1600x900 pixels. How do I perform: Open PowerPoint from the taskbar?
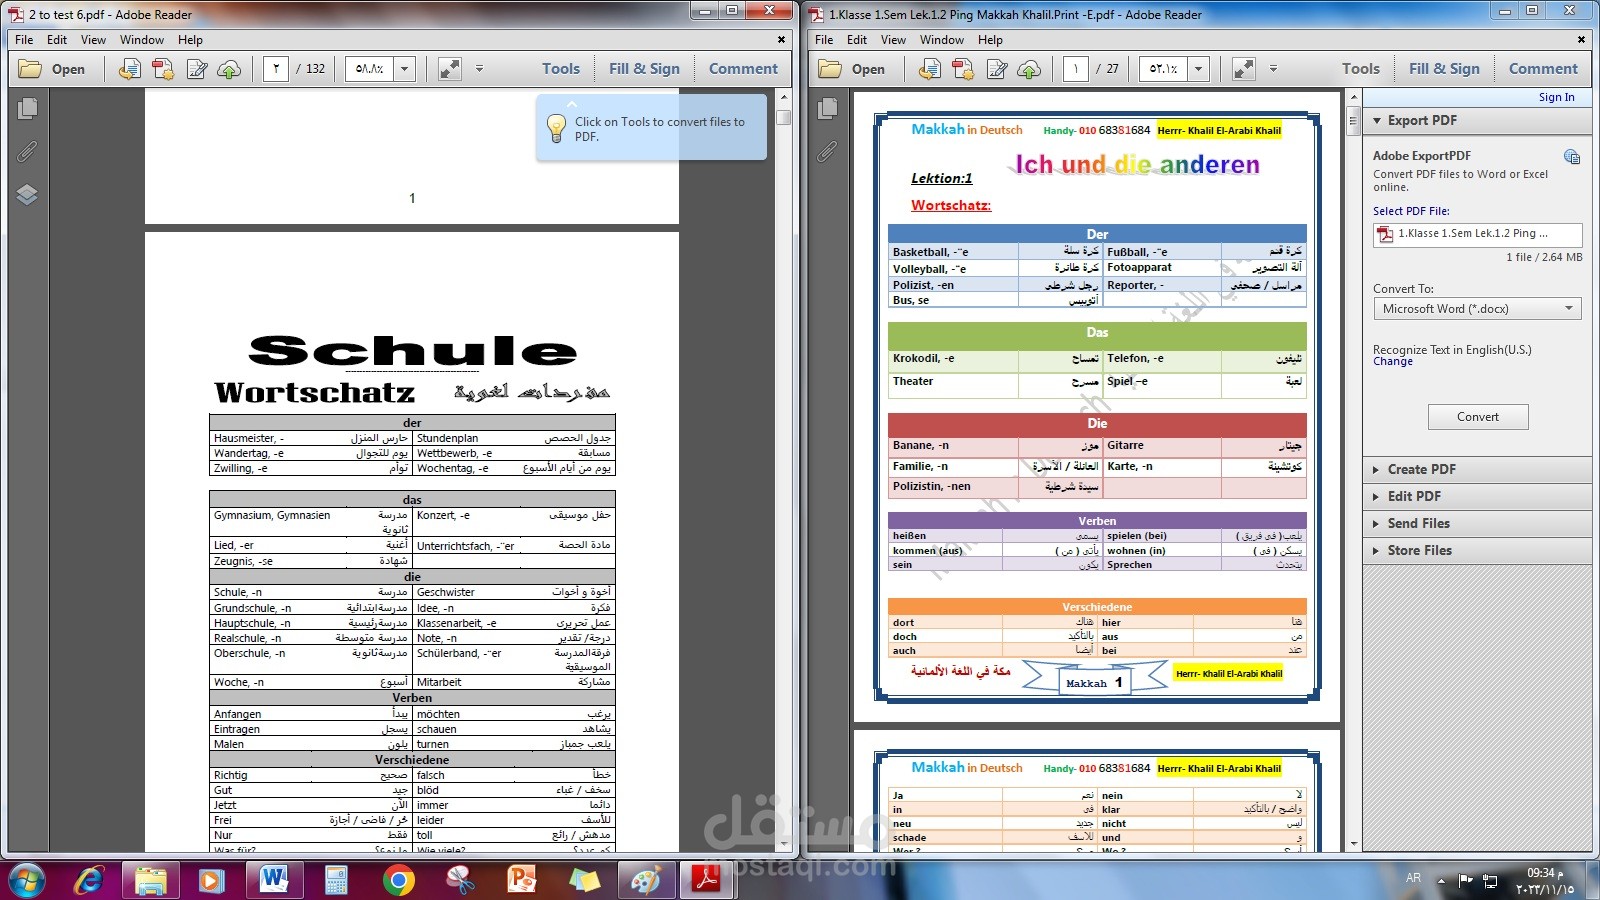click(522, 880)
